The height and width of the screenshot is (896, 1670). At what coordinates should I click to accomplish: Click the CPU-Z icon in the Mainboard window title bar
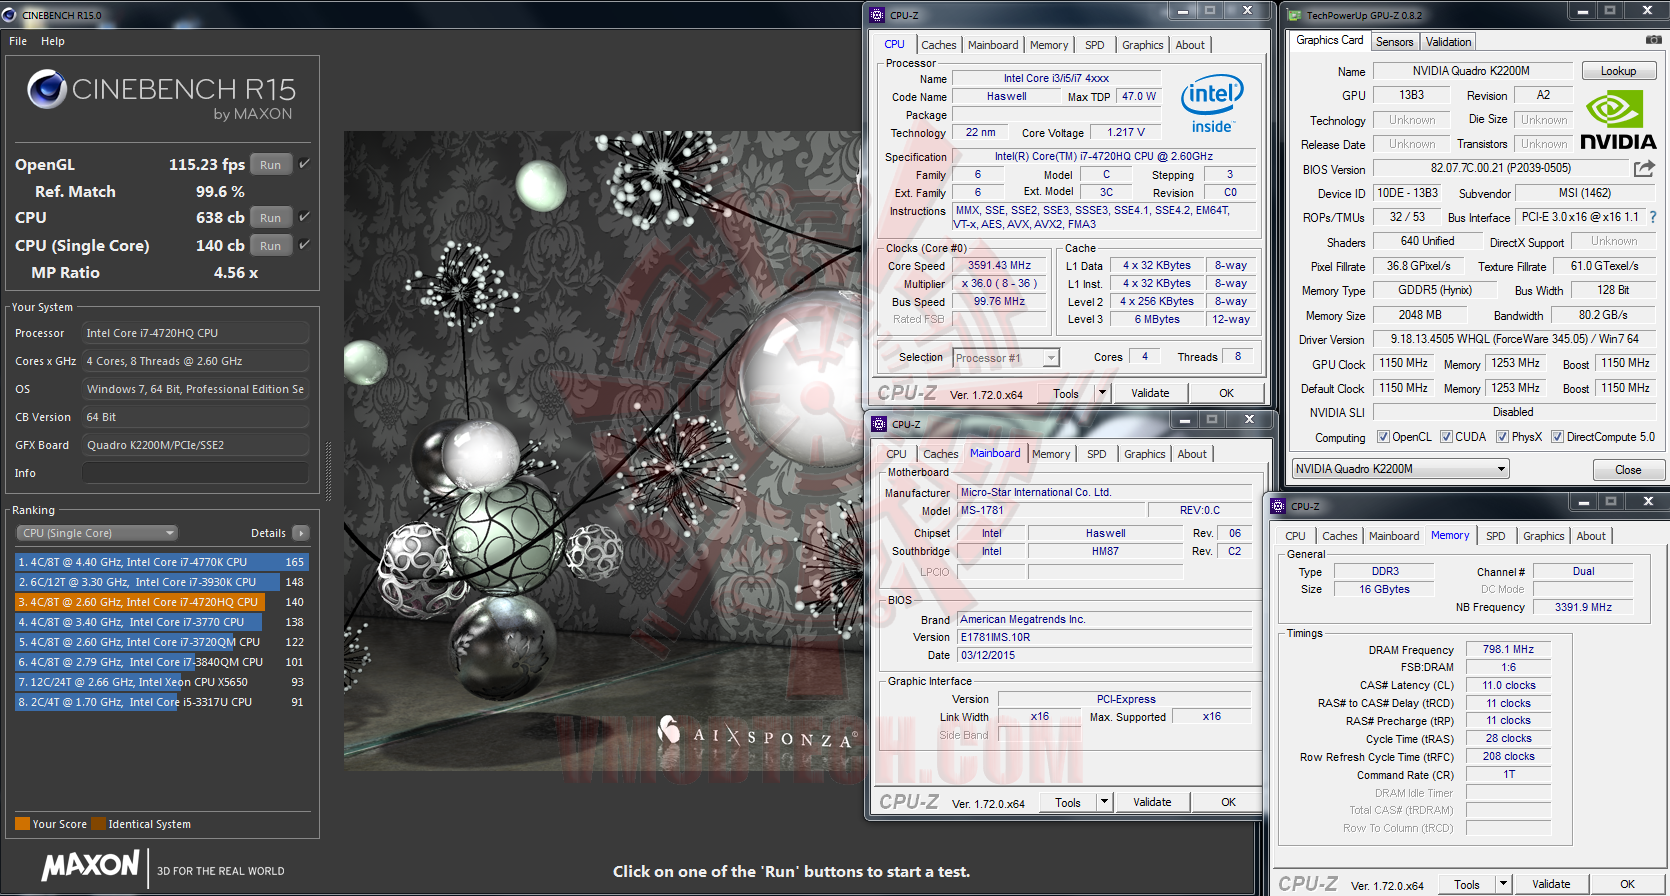pos(879,424)
